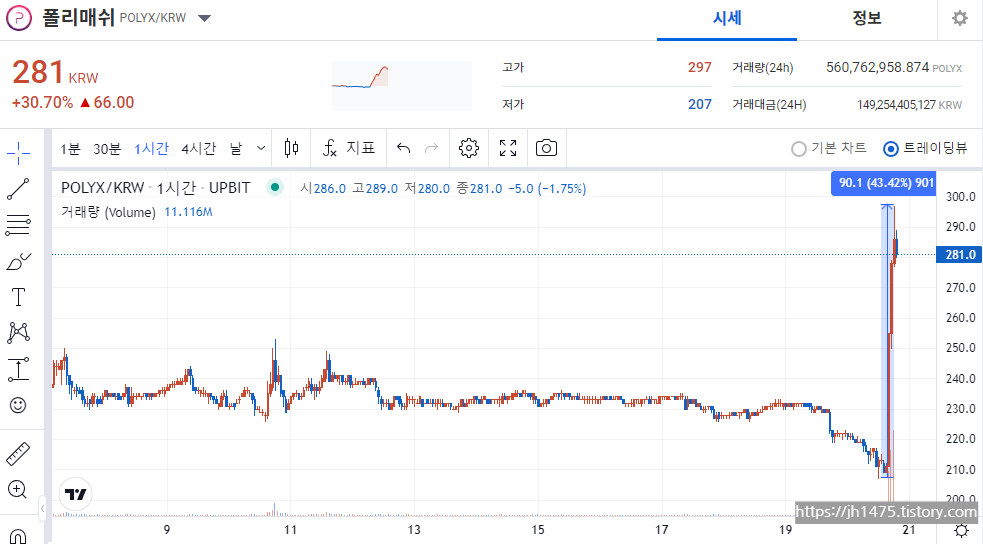Open the indicators (지표) menu
The width and height of the screenshot is (983, 544).
point(349,148)
